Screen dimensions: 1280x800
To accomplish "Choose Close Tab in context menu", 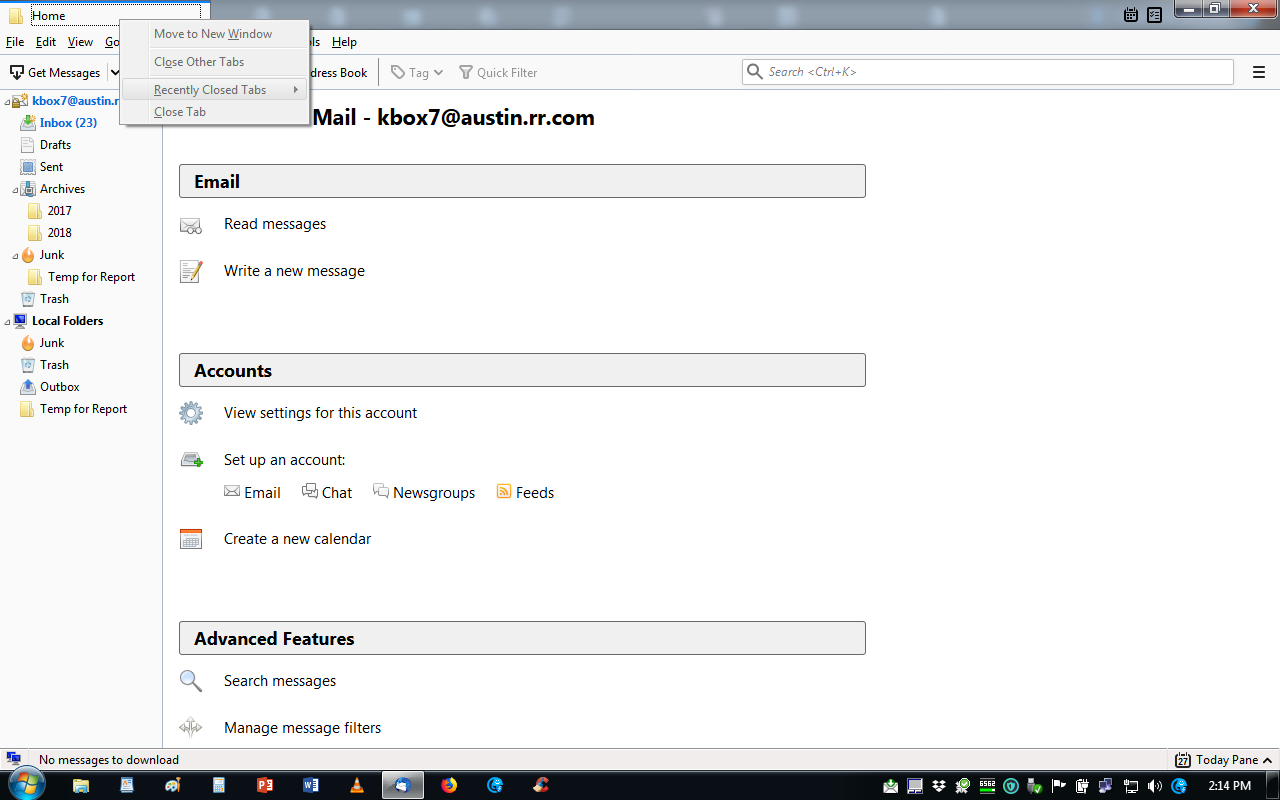I will pyautogui.click(x=215, y=112).
